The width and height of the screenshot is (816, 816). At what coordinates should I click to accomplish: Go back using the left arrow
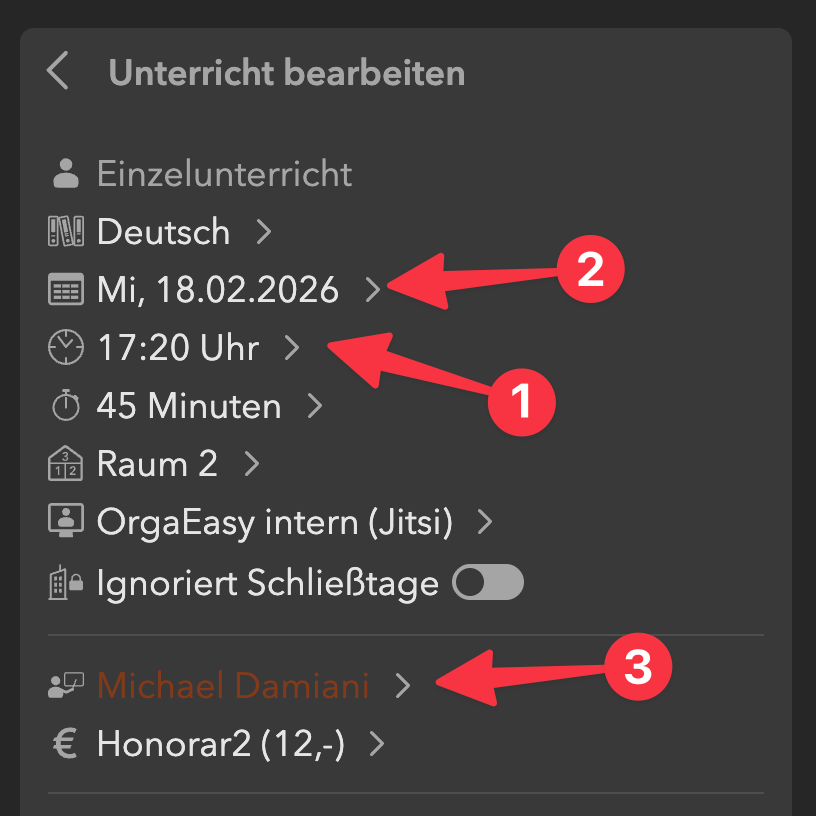58,72
